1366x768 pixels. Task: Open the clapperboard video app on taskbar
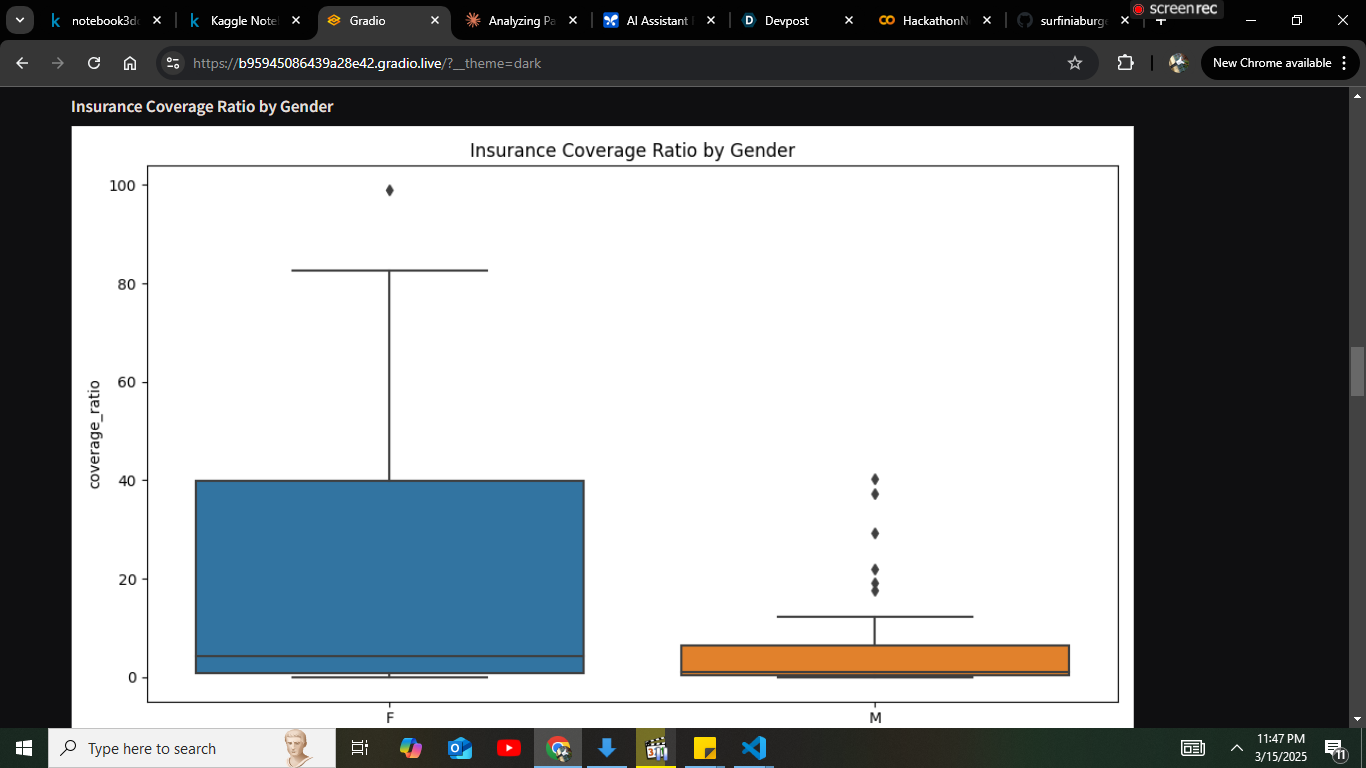[655, 748]
